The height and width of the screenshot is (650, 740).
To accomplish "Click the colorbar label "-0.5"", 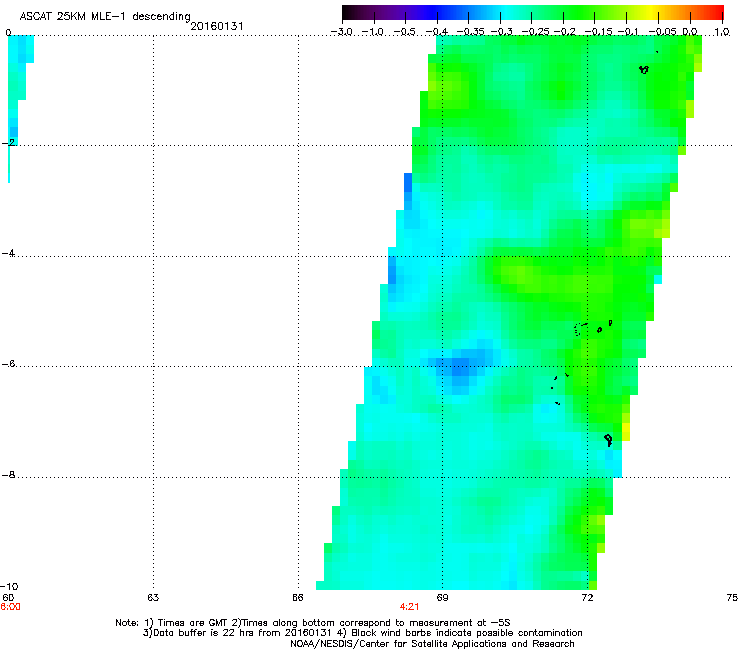I will 404,32.
